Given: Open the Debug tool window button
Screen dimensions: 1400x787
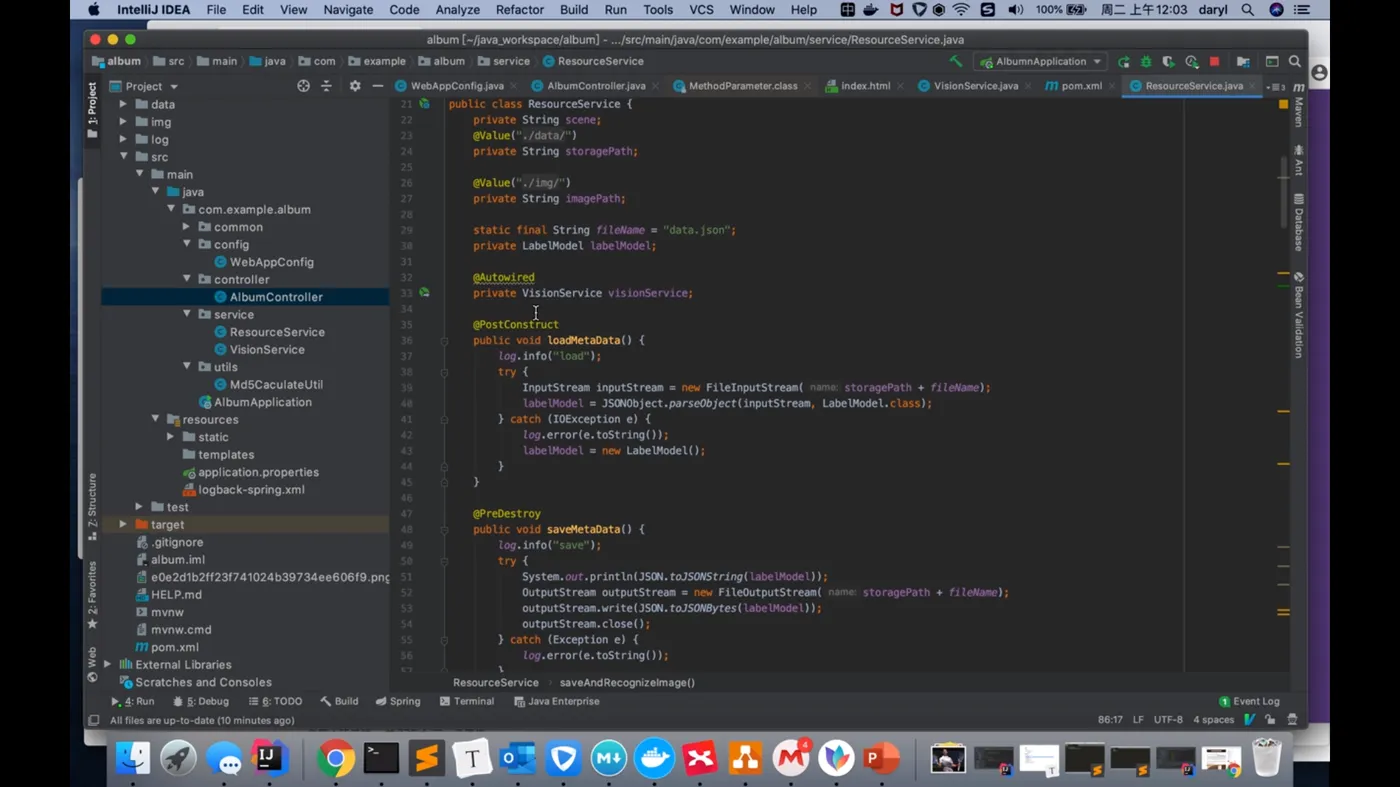Looking at the screenshot, I should pyautogui.click(x=201, y=701).
